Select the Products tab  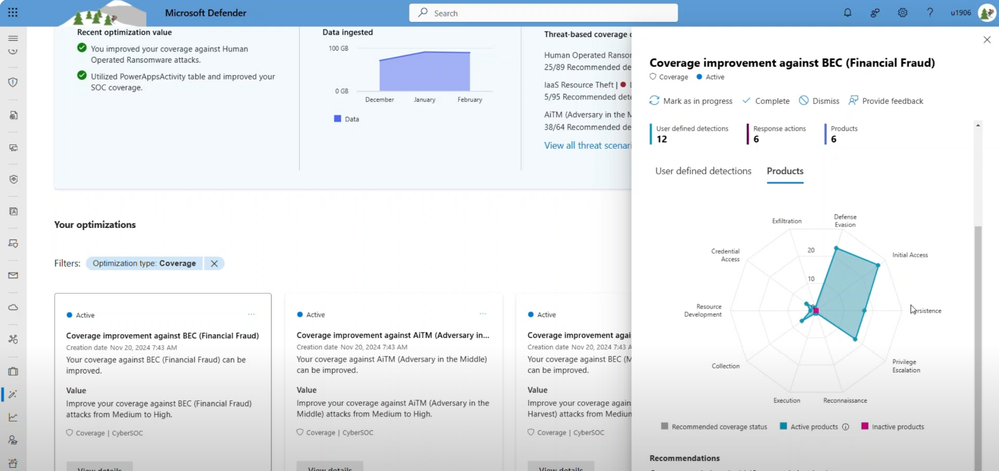[x=785, y=171]
